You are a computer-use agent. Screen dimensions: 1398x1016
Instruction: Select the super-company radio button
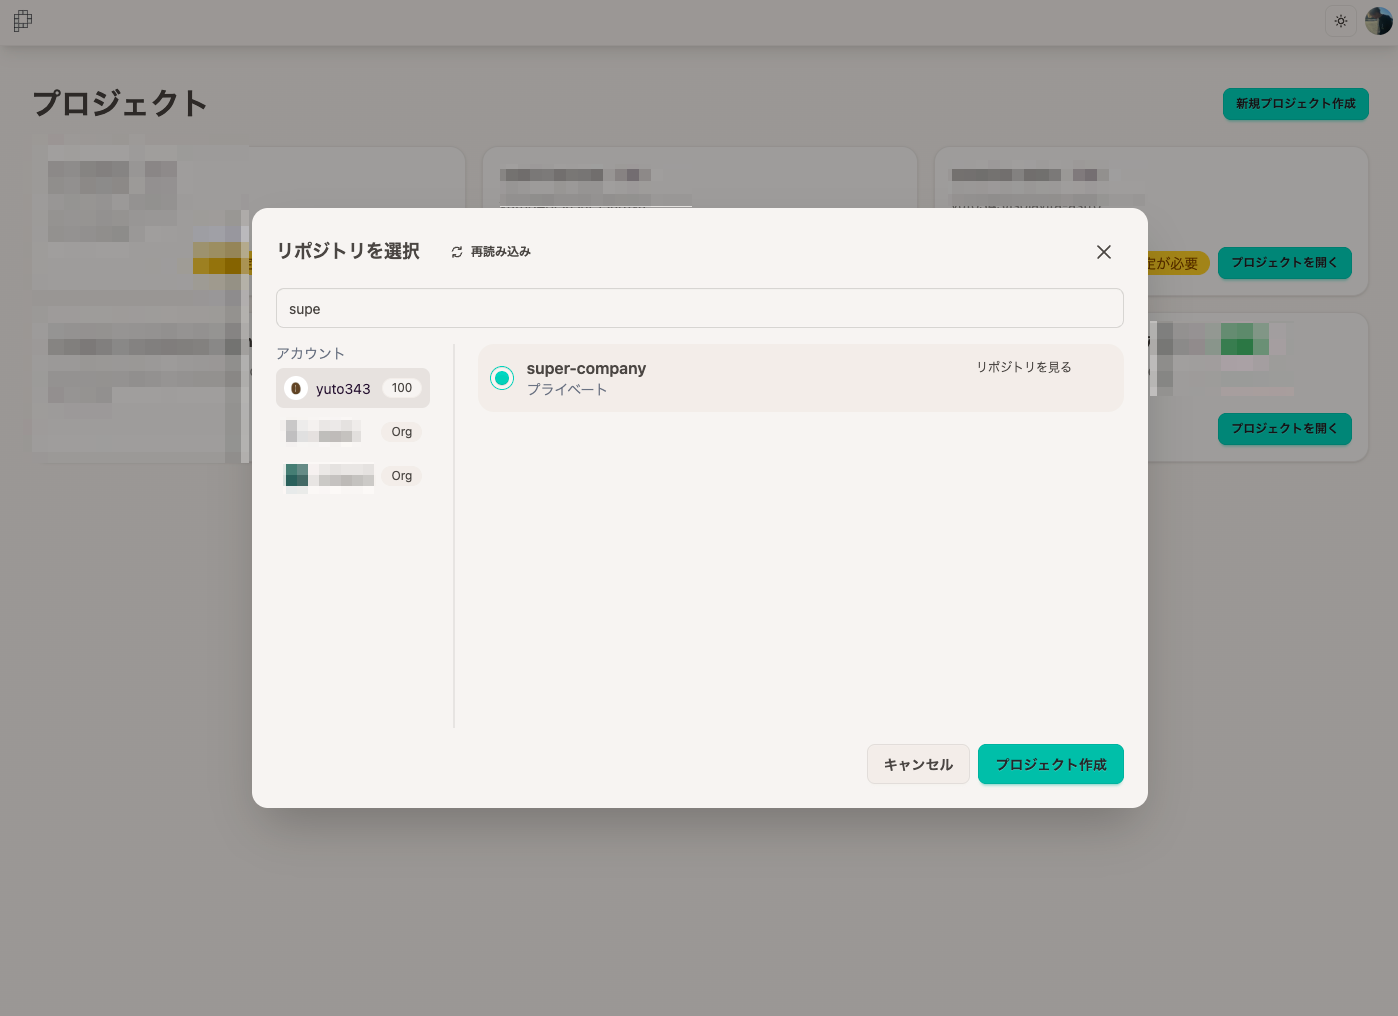pyautogui.click(x=502, y=378)
